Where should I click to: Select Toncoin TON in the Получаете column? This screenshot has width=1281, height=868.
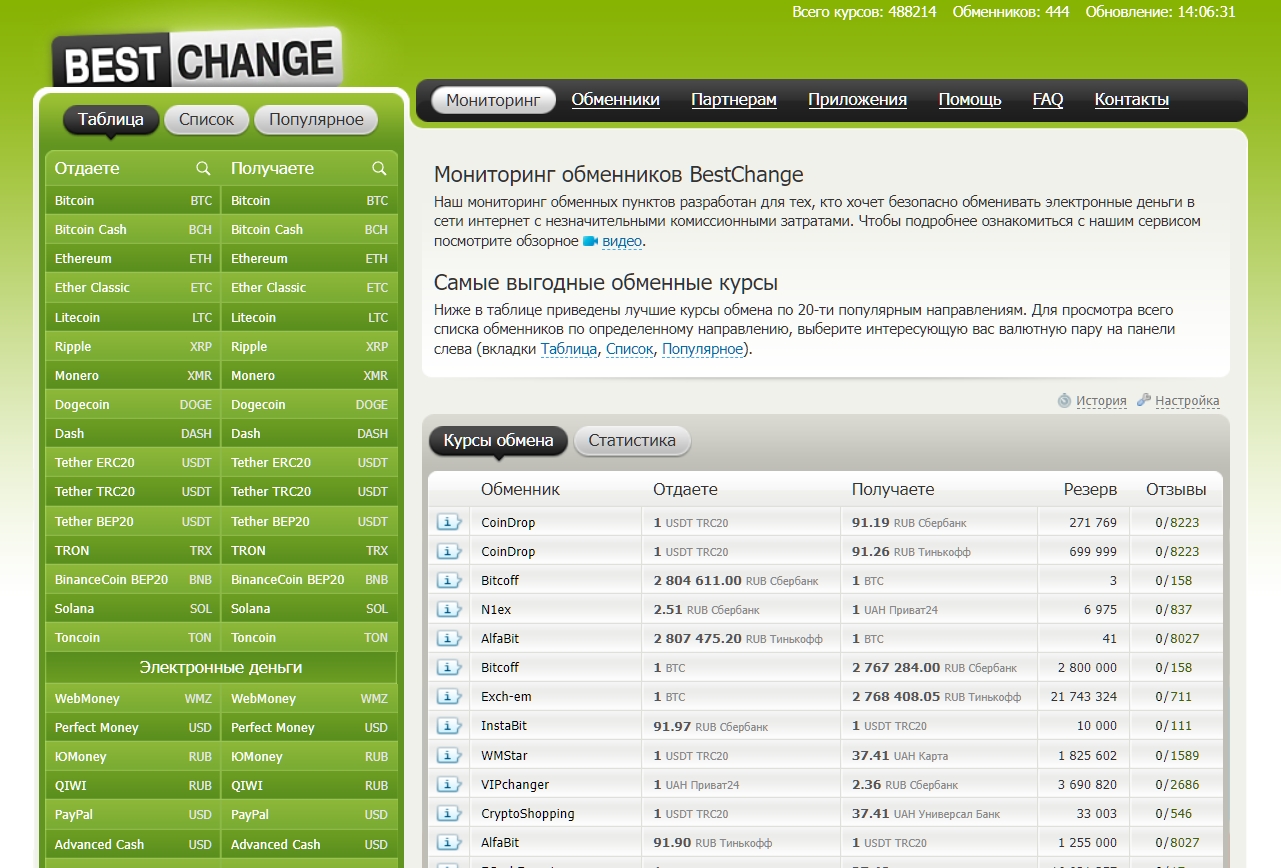(x=309, y=638)
